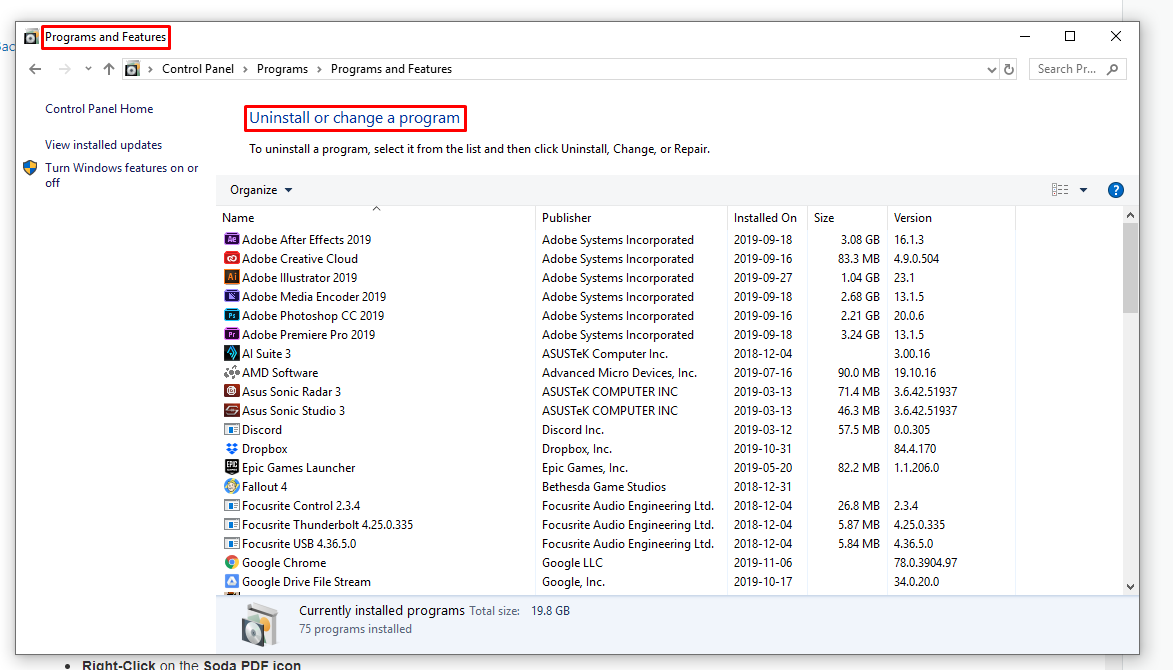
Task: Click the Focusrite Thunderbolt 4.25.0.335 icon
Action: pyautogui.click(x=232, y=524)
